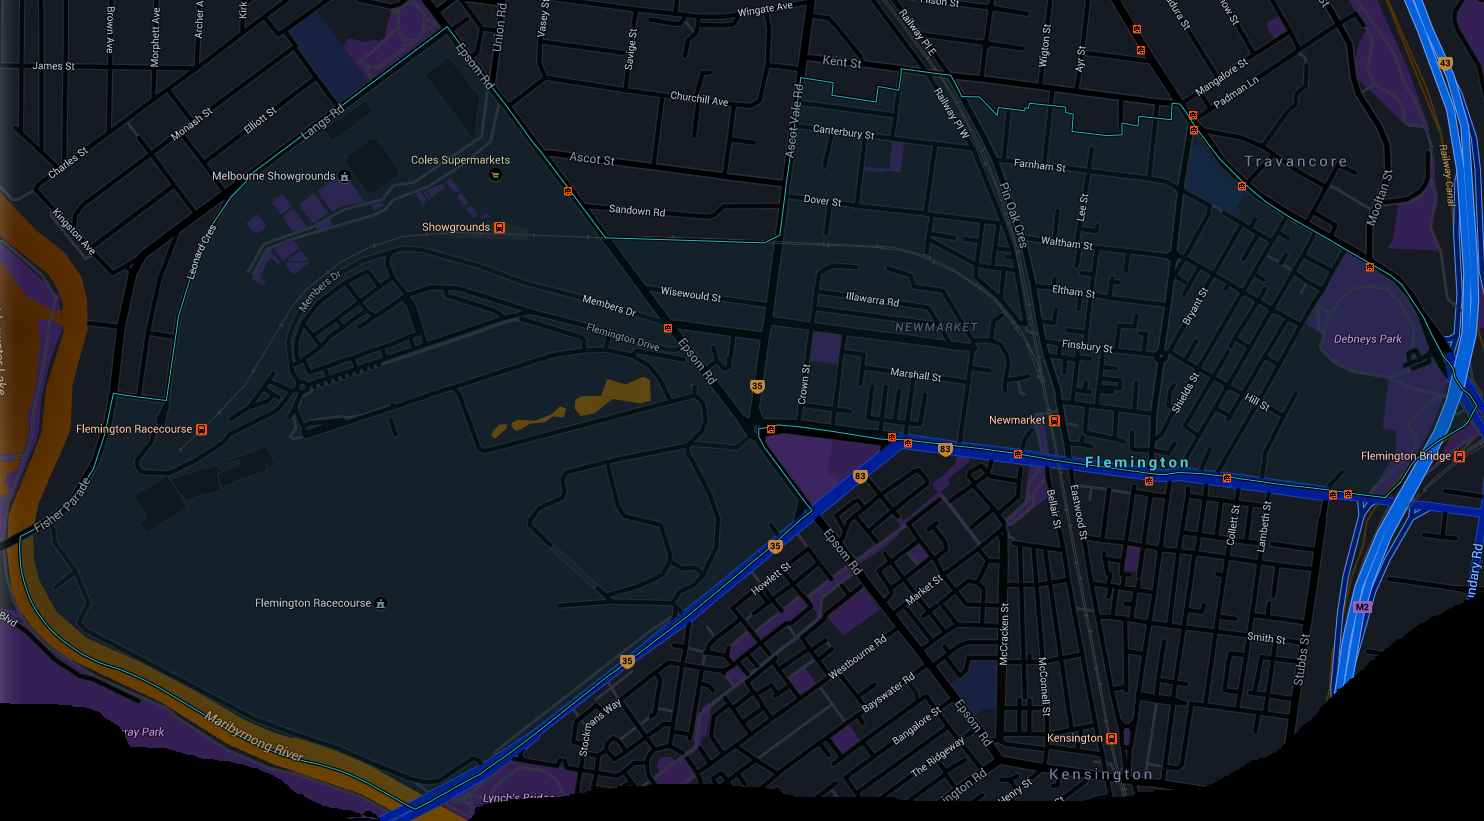The image size is (1484, 821).
Task: Select the route 83 shield on Racecourse Rd
Action: coord(946,450)
